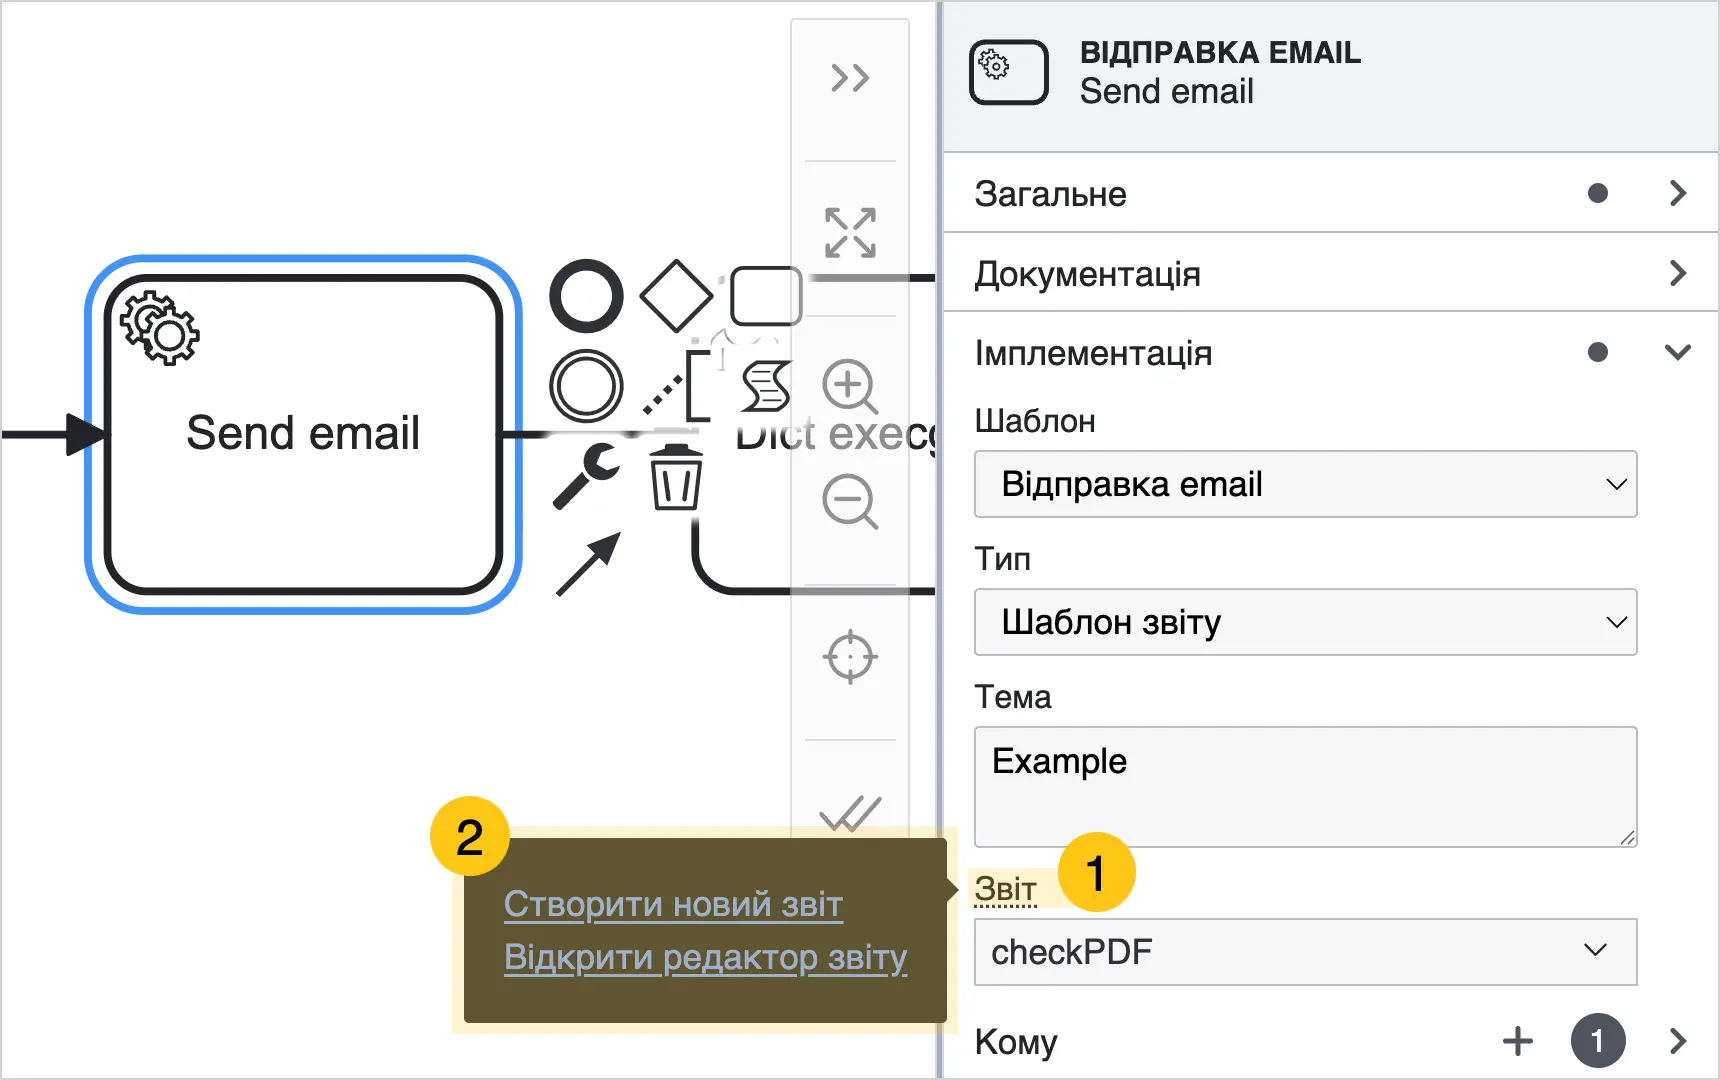The height and width of the screenshot is (1080, 1720).
Task: Click the Звіт label with tooltip
Action: click(1005, 889)
